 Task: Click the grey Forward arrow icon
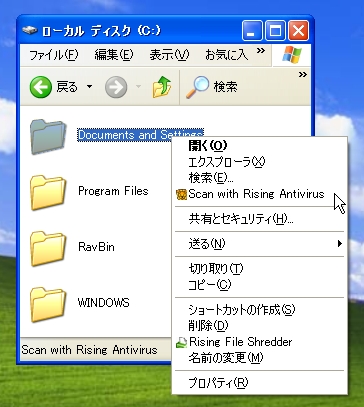(116, 87)
